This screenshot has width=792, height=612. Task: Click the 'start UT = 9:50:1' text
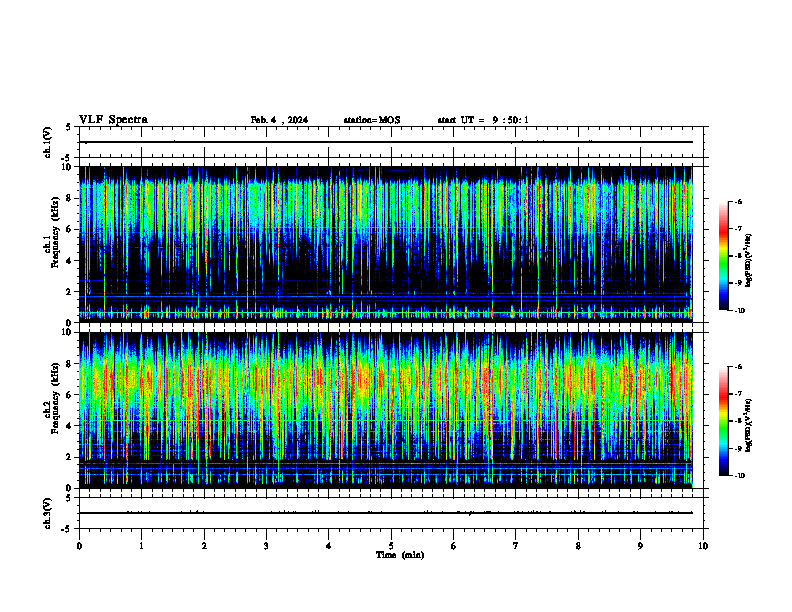[x=483, y=120]
